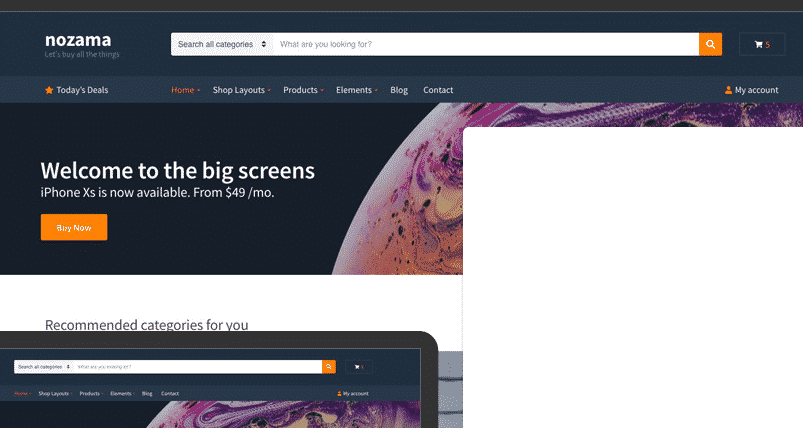Click the user icon beside My account
This screenshot has height=428, width=803.
(728, 90)
